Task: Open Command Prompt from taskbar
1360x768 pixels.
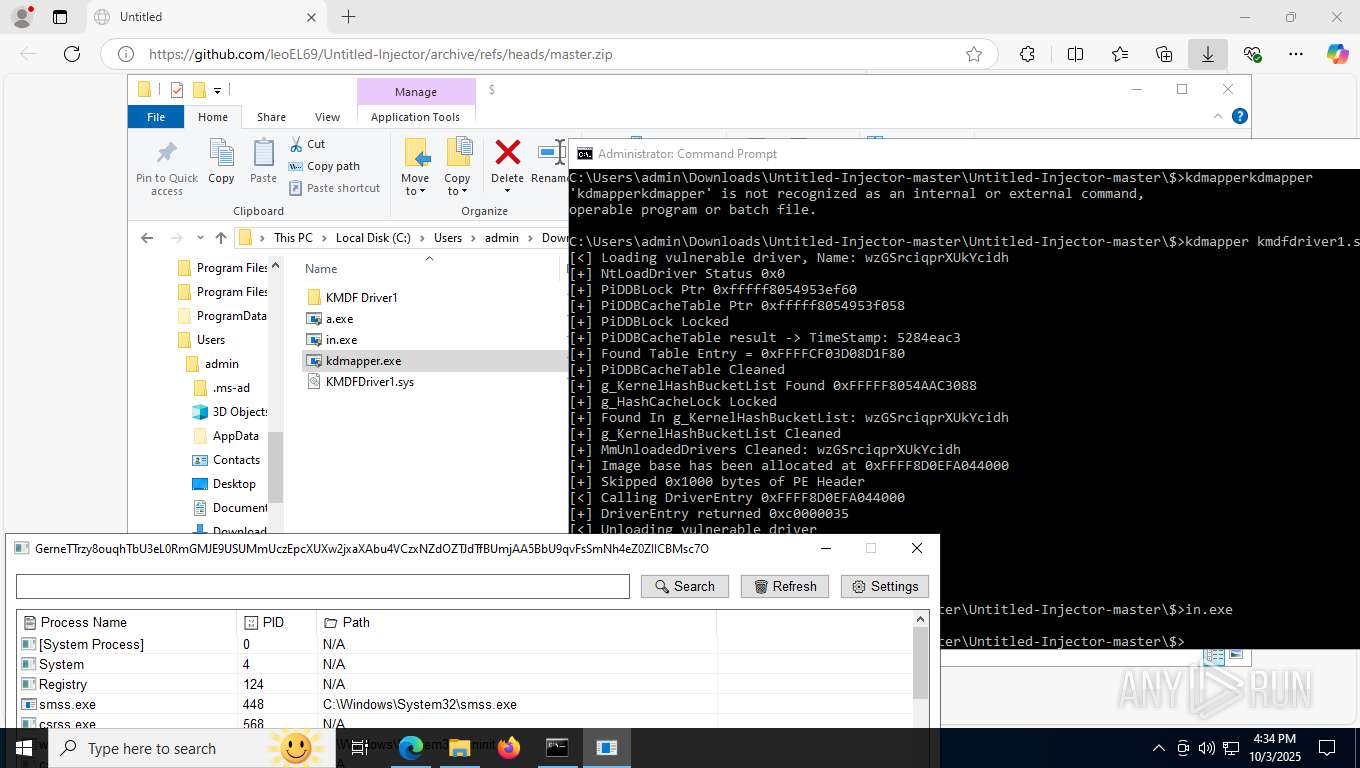Action: [557, 747]
